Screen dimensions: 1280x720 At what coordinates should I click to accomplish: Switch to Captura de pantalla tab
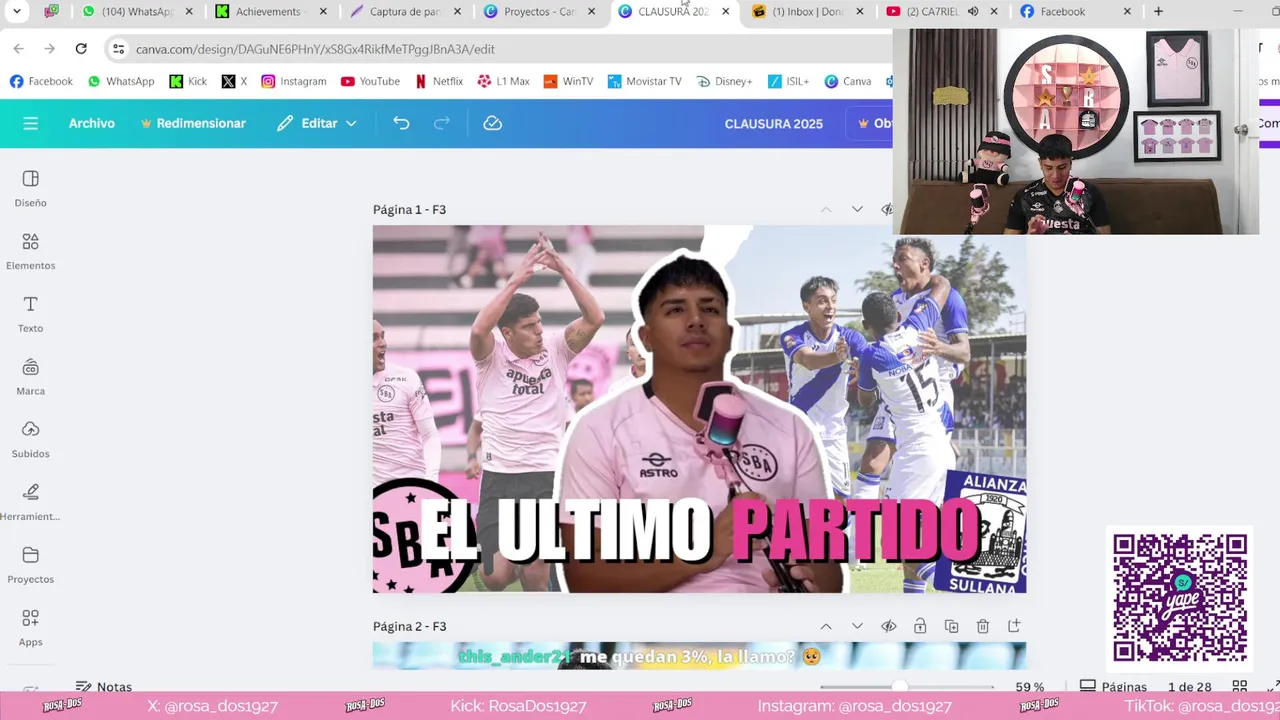click(404, 12)
